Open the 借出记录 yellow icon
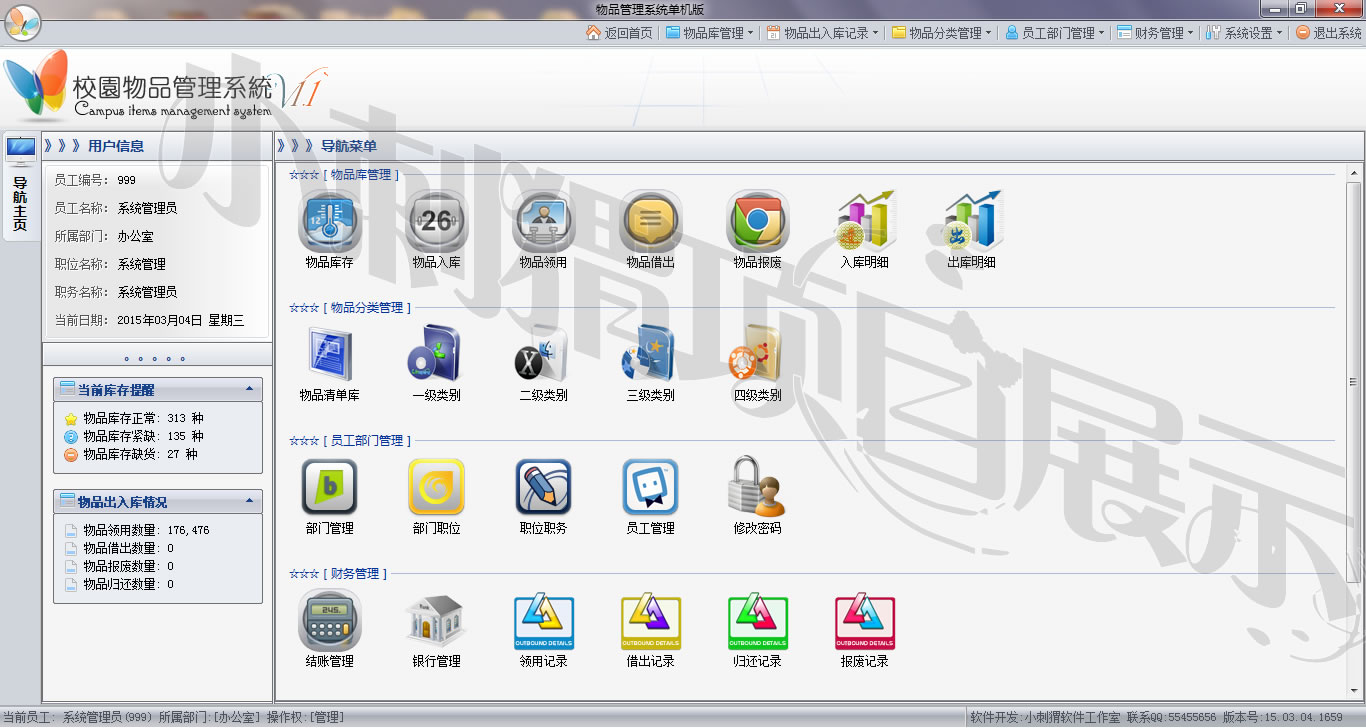The image size is (1366, 728). [650, 621]
